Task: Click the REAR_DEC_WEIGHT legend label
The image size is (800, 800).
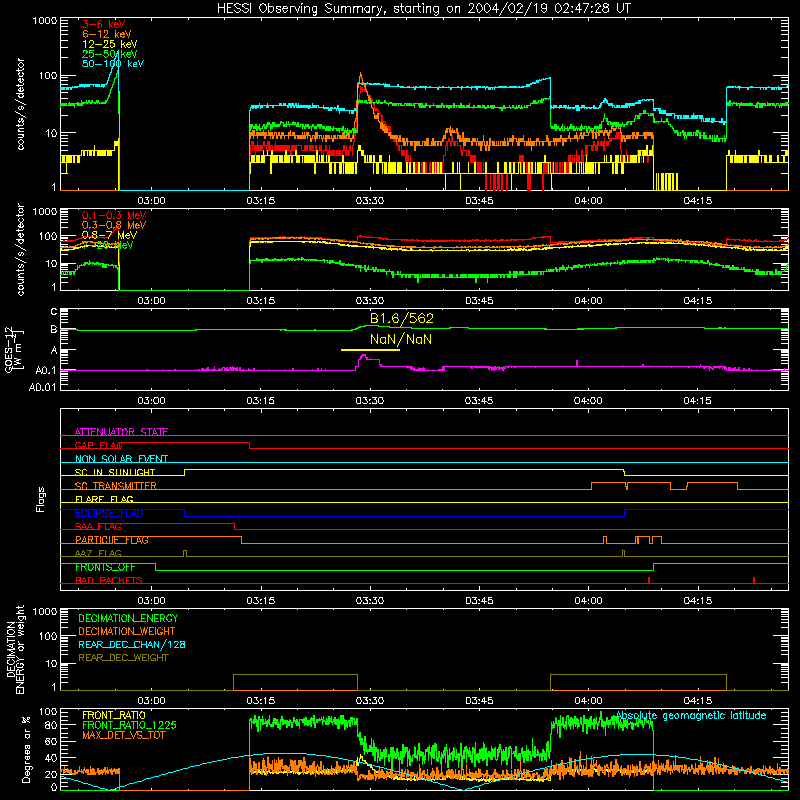Action: [x=123, y=658]
